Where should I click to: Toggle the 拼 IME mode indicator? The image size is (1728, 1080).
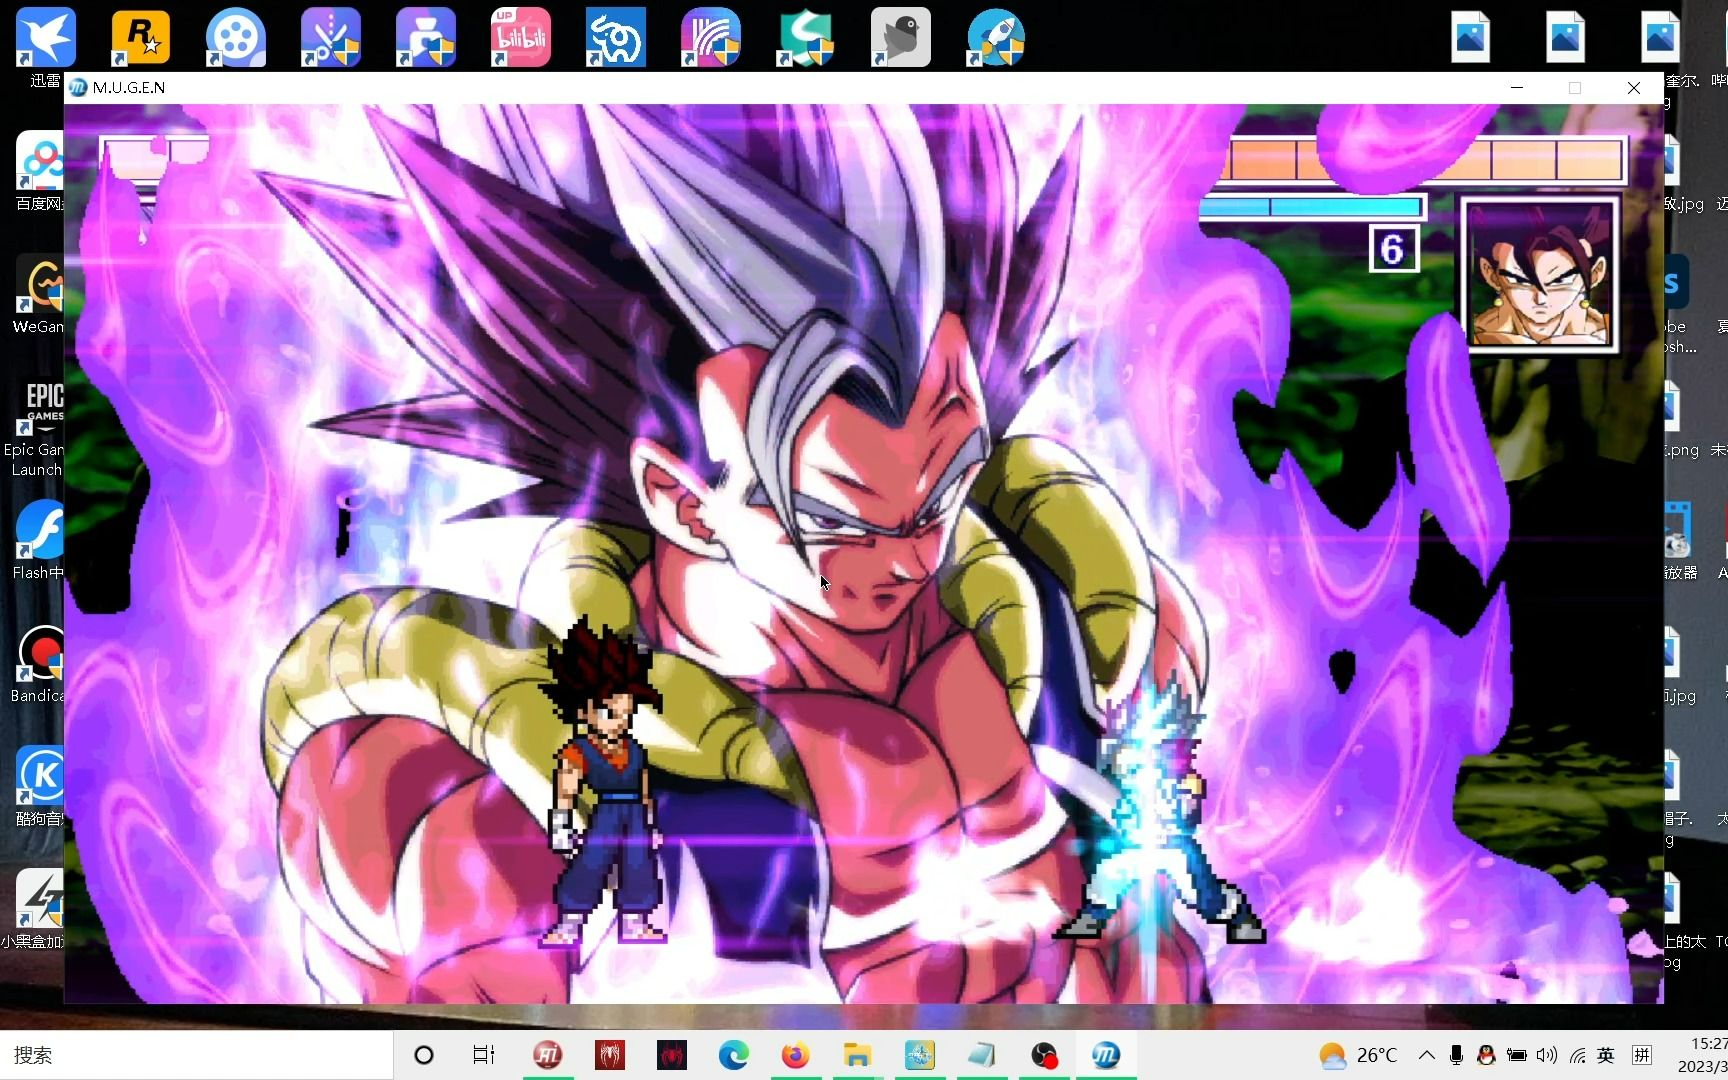pos(1642,1055)
